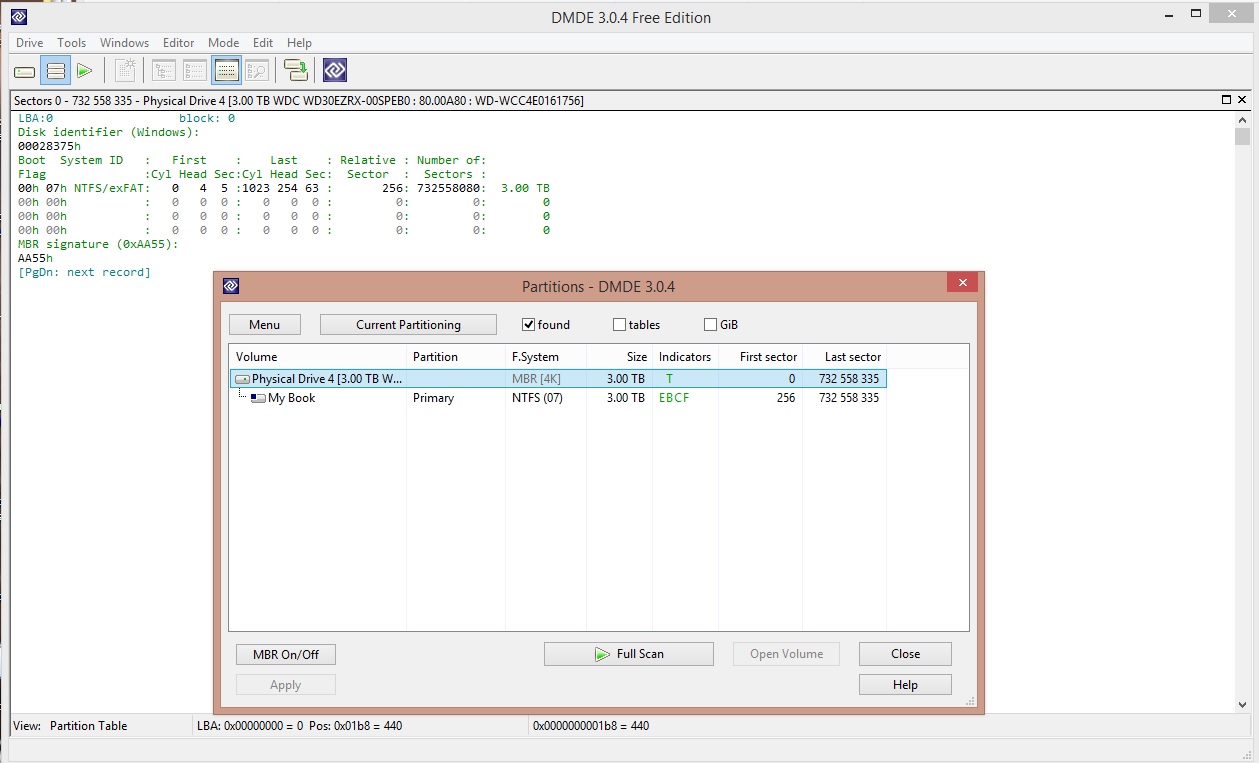Open the Tools menu
The height and width of the screenshot is (763, 1259).
(72, 43)
